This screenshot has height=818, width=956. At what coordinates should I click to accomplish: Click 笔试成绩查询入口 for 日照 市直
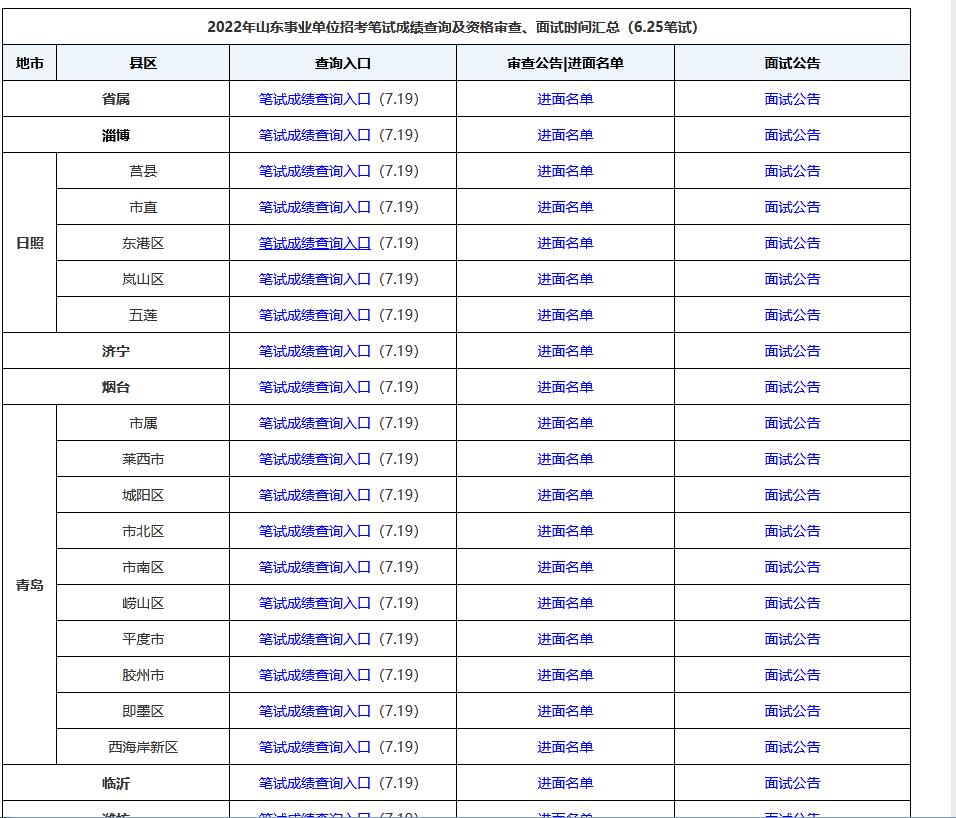point(315,207)
